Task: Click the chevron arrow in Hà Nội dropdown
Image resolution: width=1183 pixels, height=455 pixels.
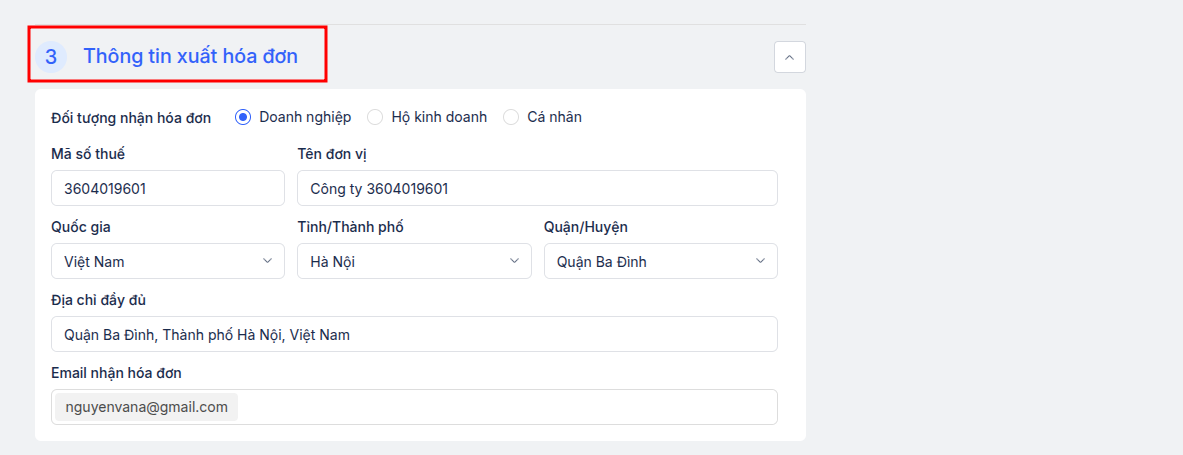Action: pyautogui.click(x=514, y=261)
